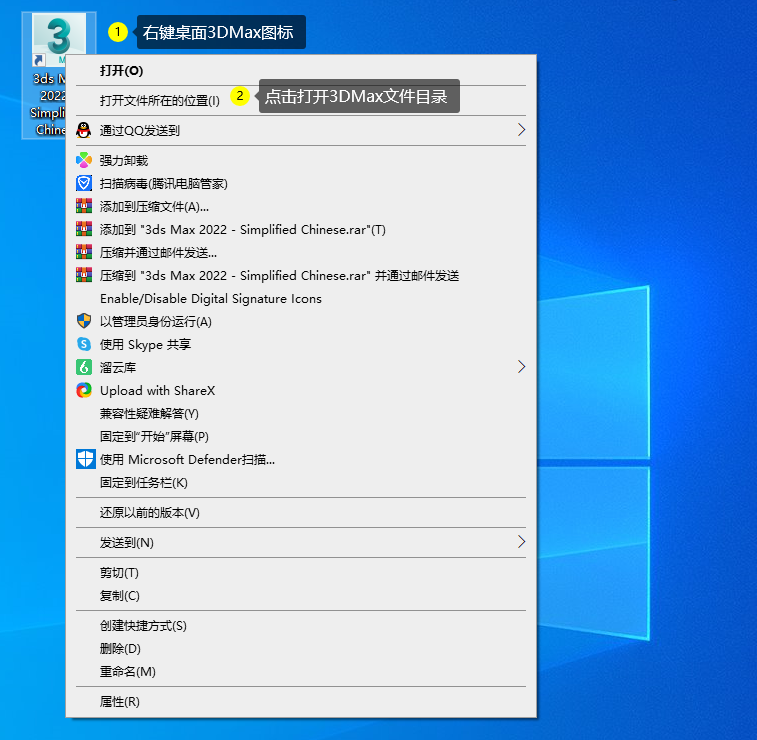Select 打开文件所在的位置(I)

[x=301, y=100]
